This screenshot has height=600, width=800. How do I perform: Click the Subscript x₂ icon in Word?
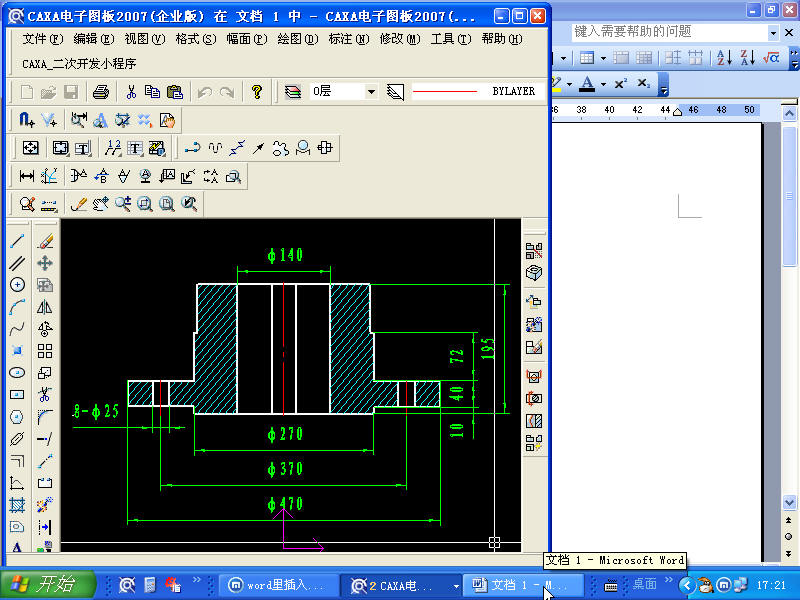(x=644, y=84)
